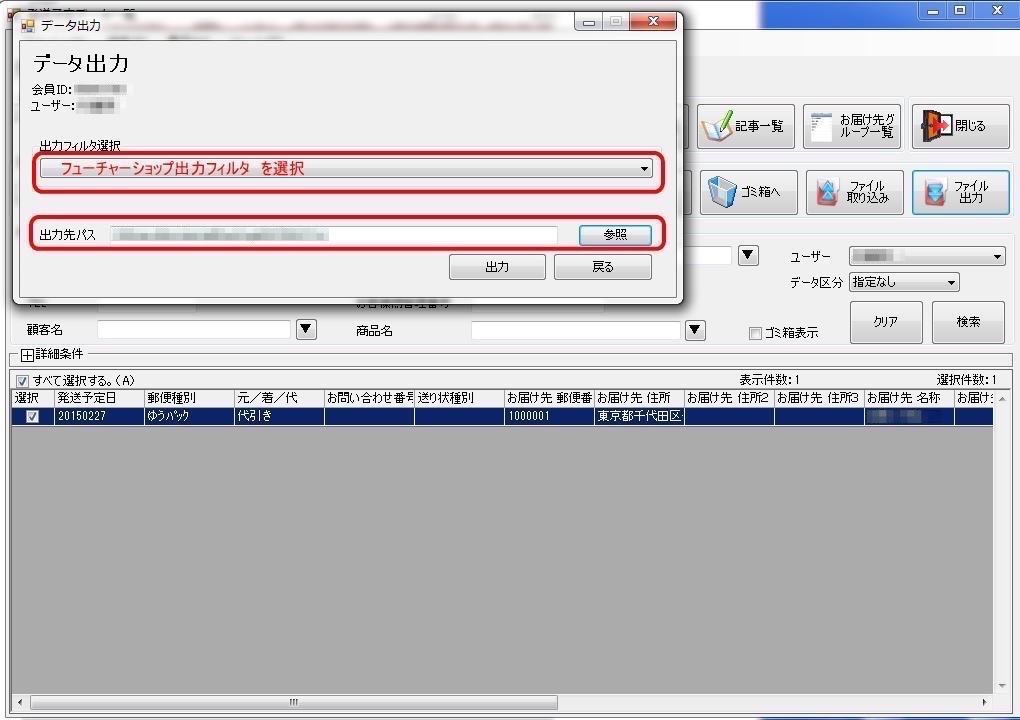The height and width of the screenshot is (720, 1020).
Task: Click the お届け先 名称 column header
Action: click(x=909, y=398)
